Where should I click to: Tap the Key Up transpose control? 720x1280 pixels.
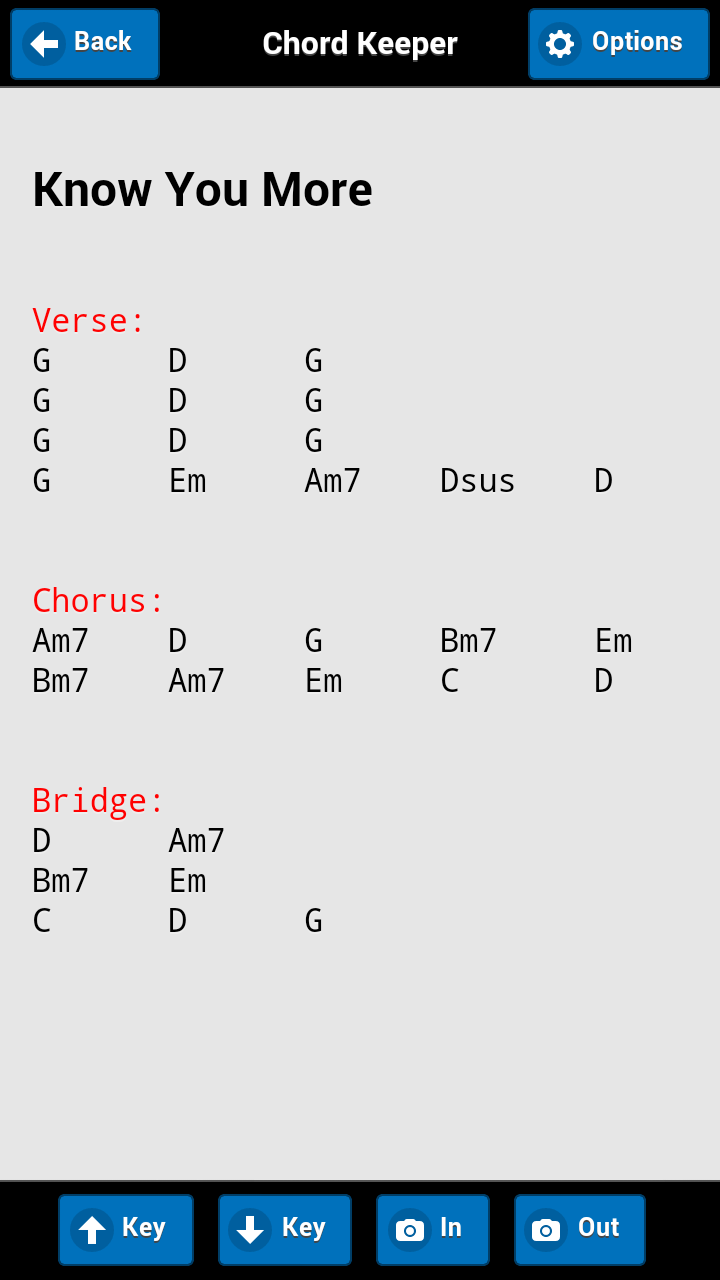pos(125,1229)
